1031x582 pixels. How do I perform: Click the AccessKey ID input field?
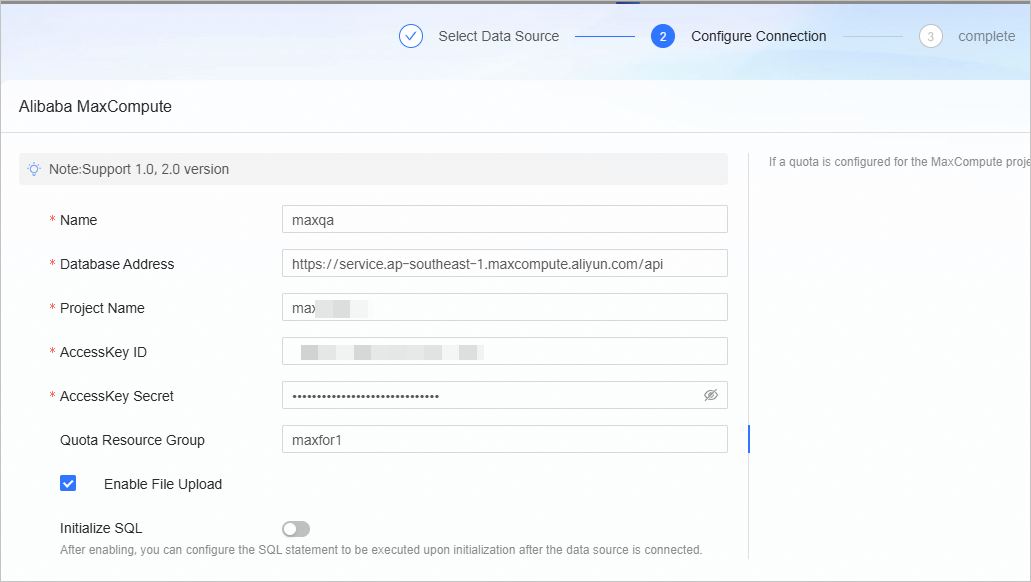point(505,351)
